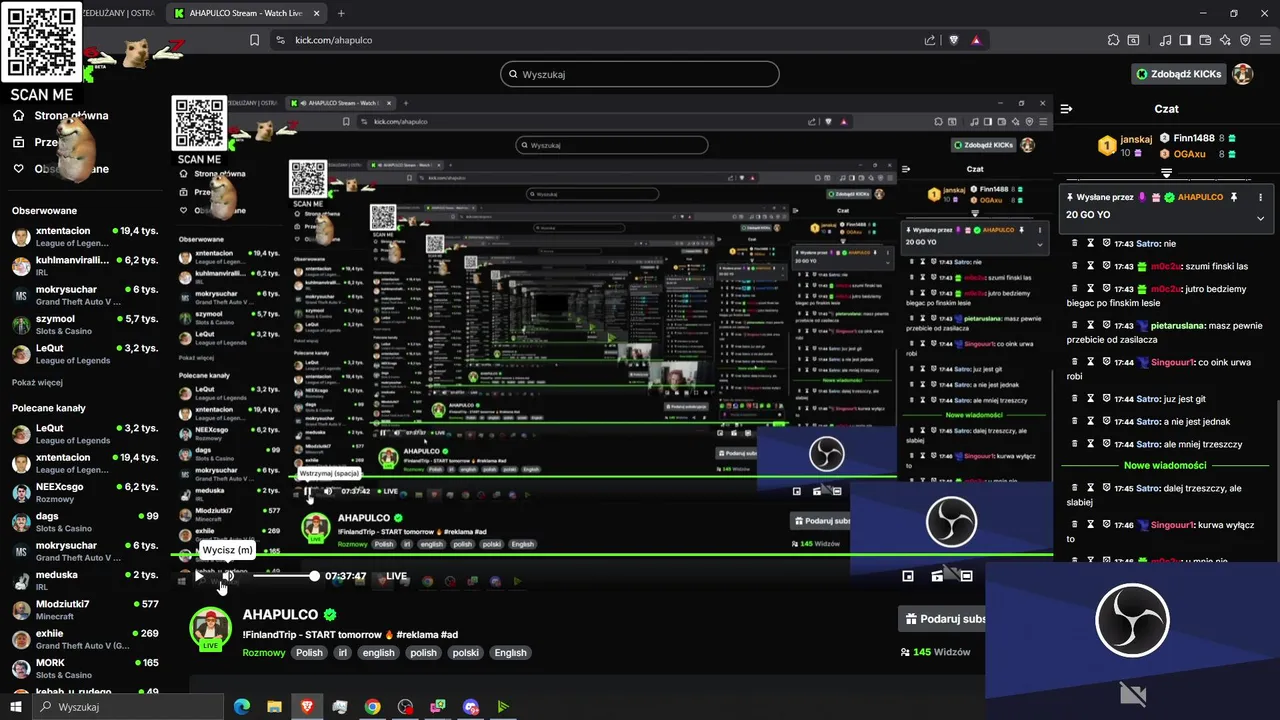Open Singouur1 profile from 'co oink urwa robi'
1280x720 pixels.
(1173, 362)
